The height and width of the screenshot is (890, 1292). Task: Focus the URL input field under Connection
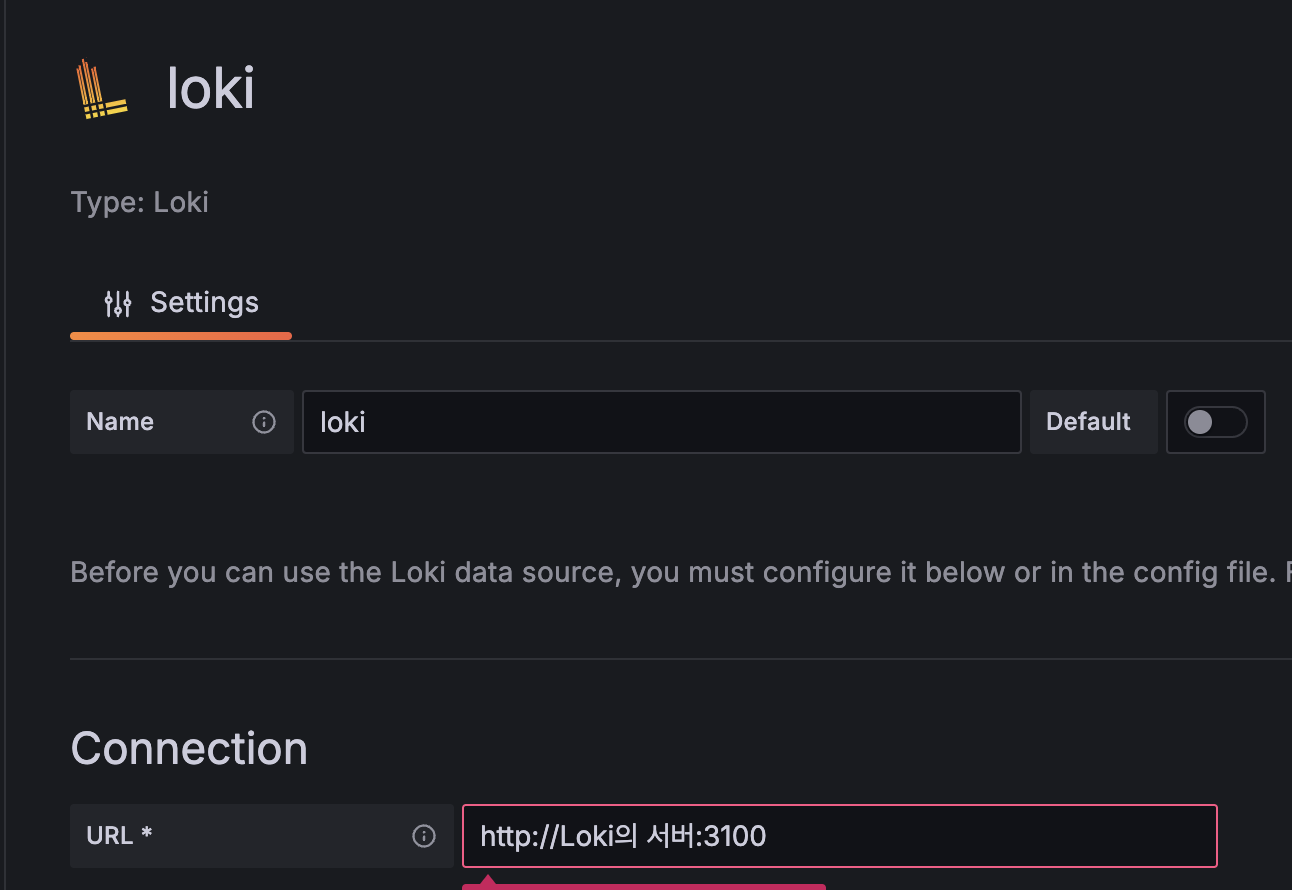click(x=839, y=836)
